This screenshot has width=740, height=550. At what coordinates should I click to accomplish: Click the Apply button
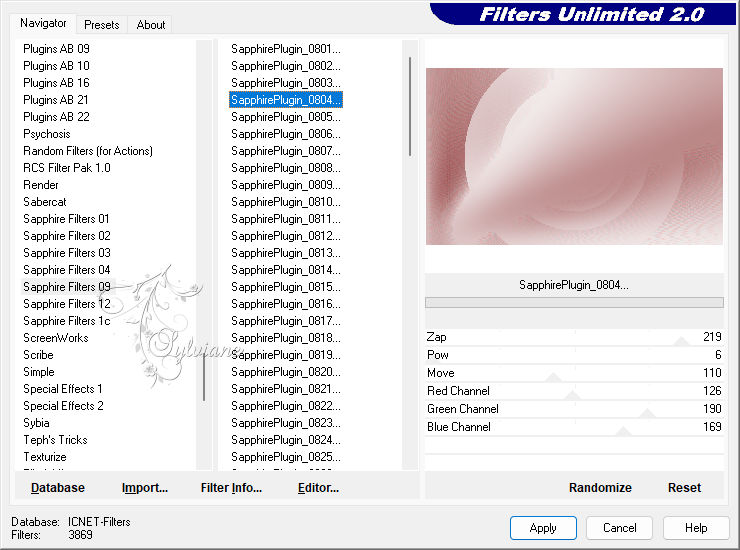pos(543,528)
